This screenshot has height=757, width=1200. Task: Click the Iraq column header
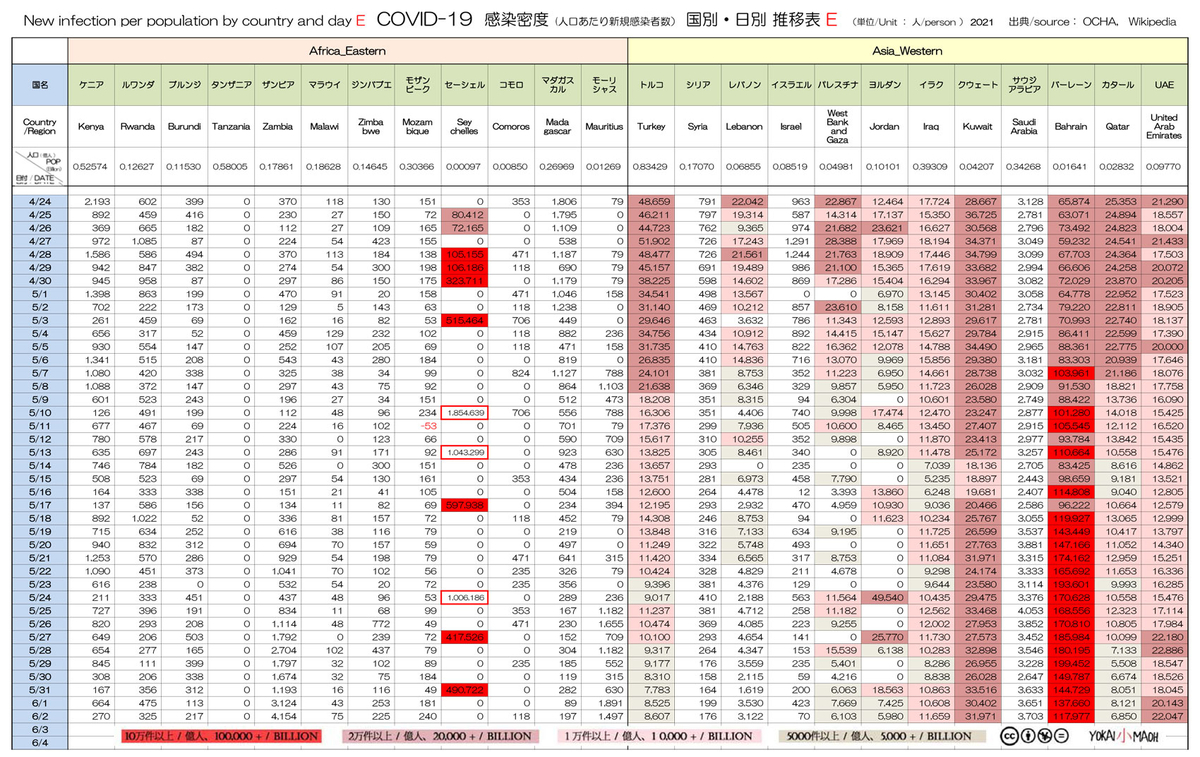(931, 127)
